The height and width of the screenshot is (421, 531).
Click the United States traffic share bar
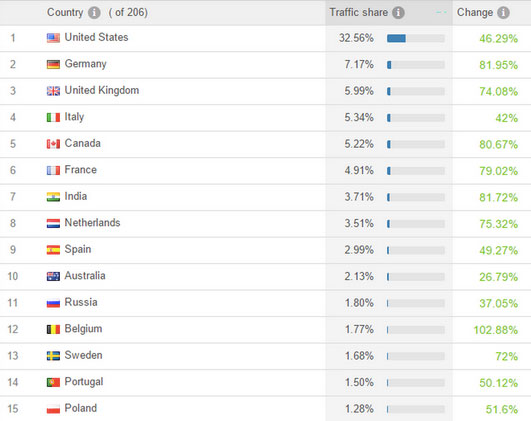point(416,38)
